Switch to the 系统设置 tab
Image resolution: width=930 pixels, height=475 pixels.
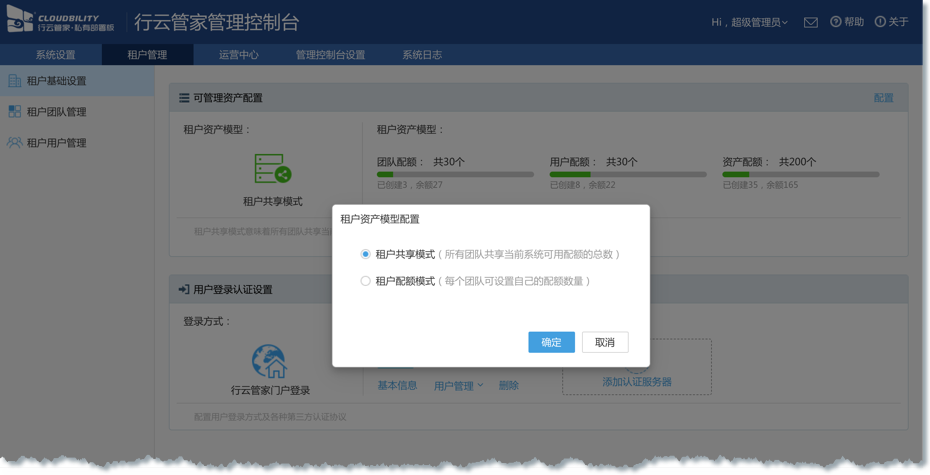[x=55, y=55]
